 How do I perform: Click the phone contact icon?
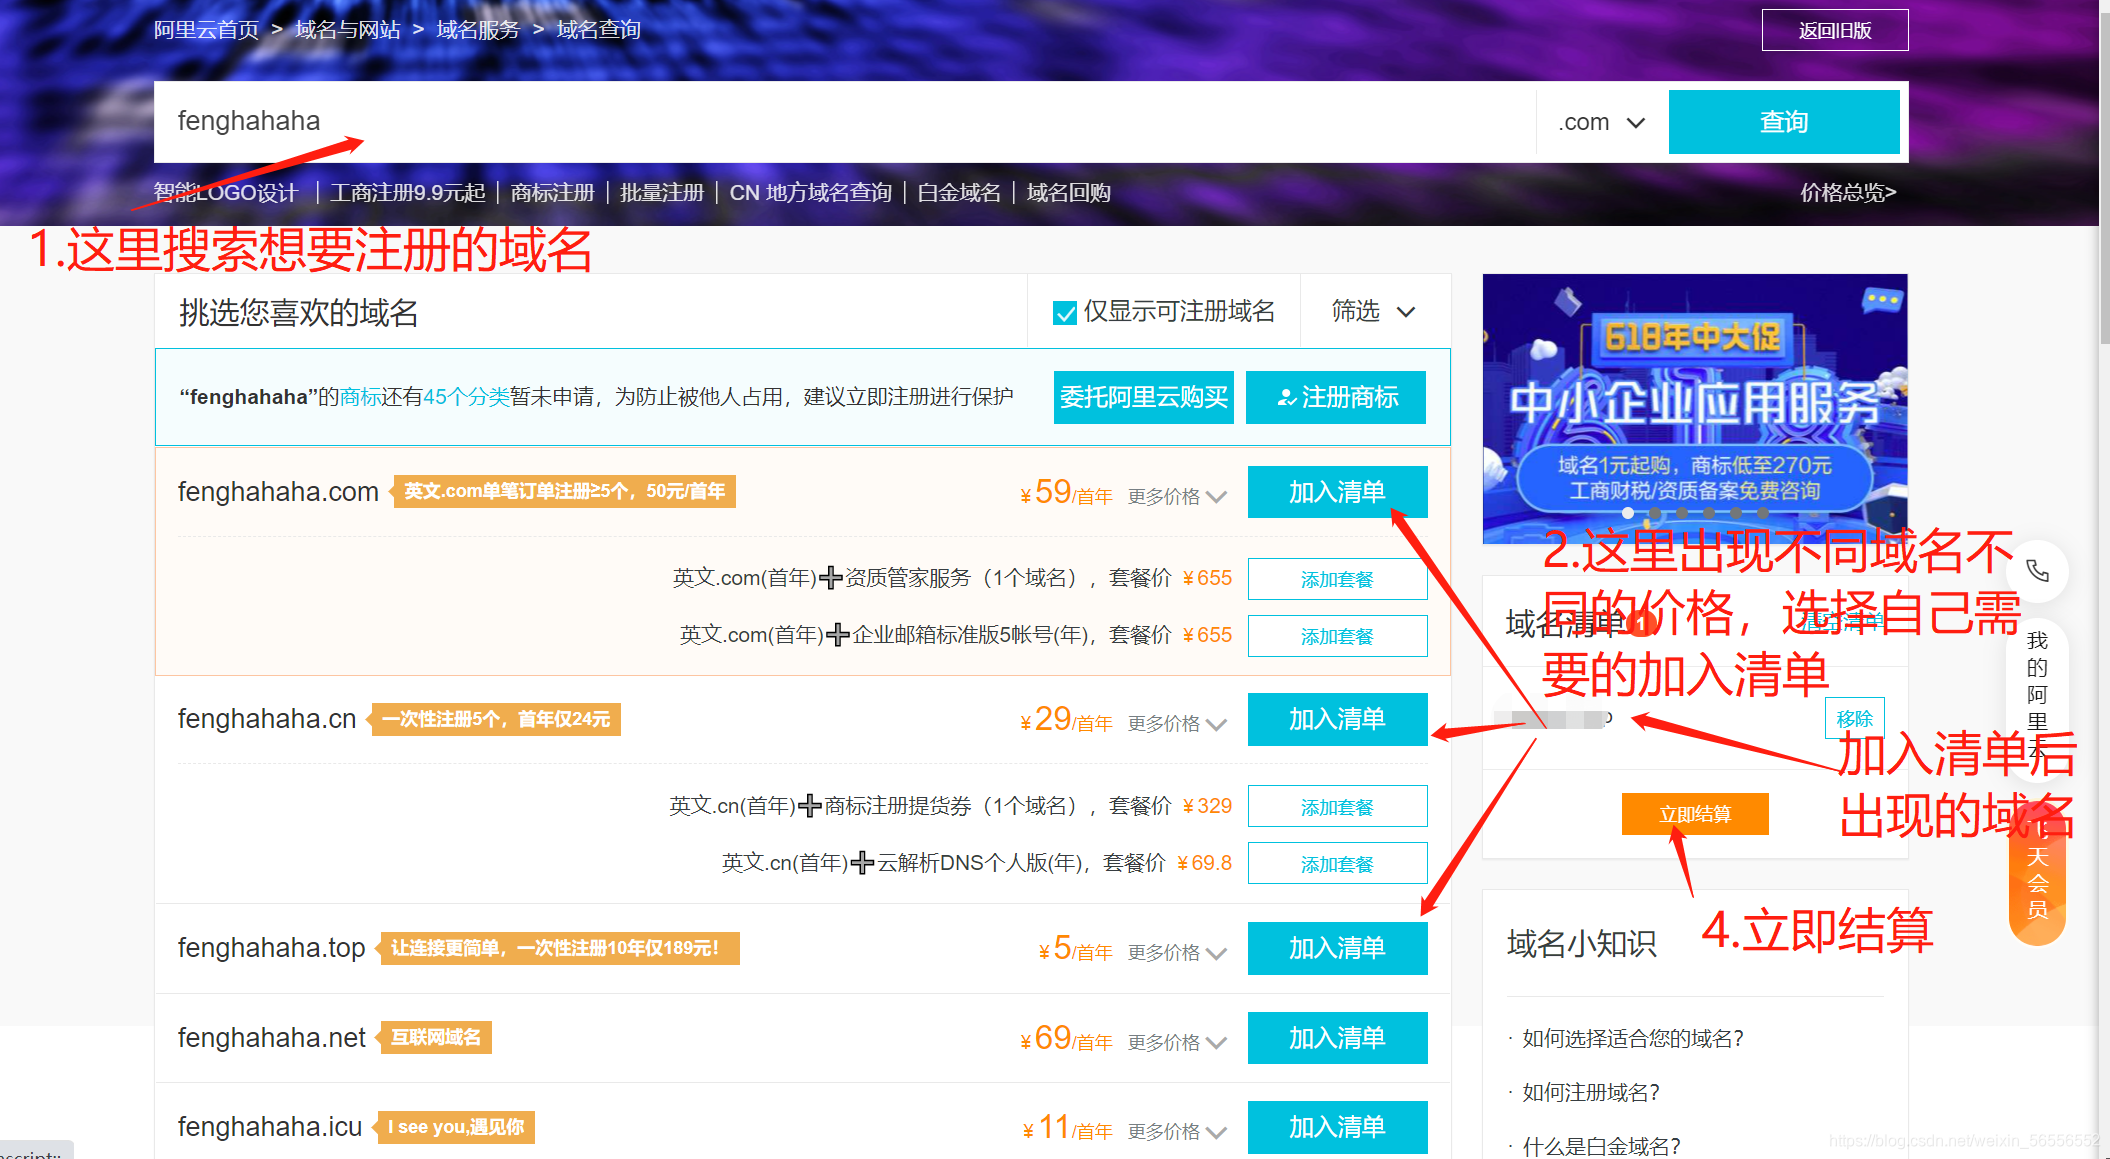(2037, 571)
